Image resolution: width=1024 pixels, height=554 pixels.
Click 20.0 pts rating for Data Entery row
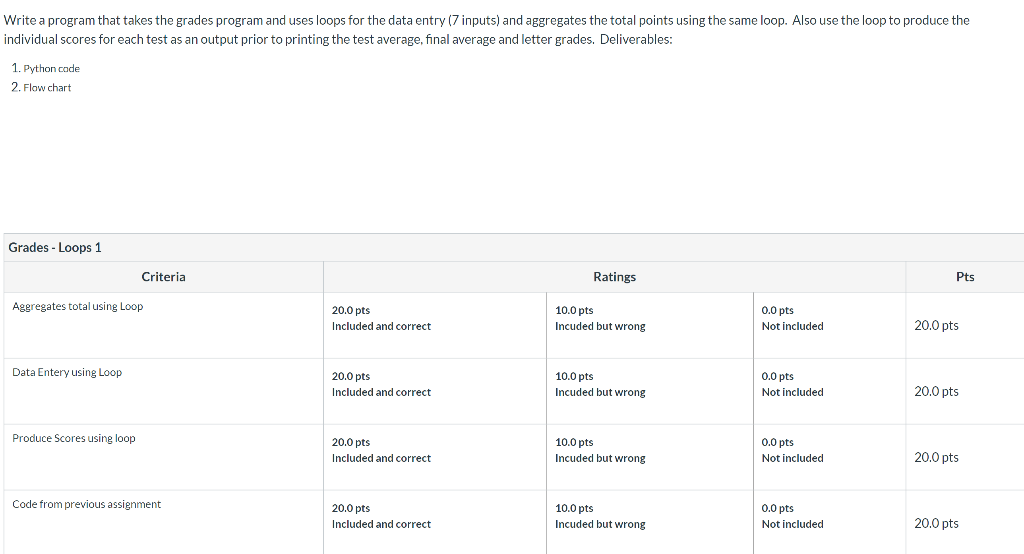[x=351, y=376]
